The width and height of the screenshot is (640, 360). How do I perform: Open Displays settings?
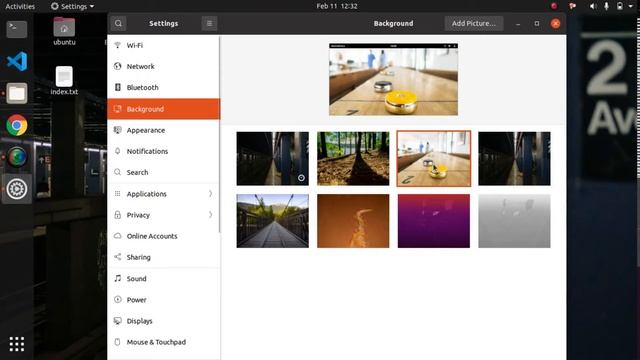tap(164, 321)
